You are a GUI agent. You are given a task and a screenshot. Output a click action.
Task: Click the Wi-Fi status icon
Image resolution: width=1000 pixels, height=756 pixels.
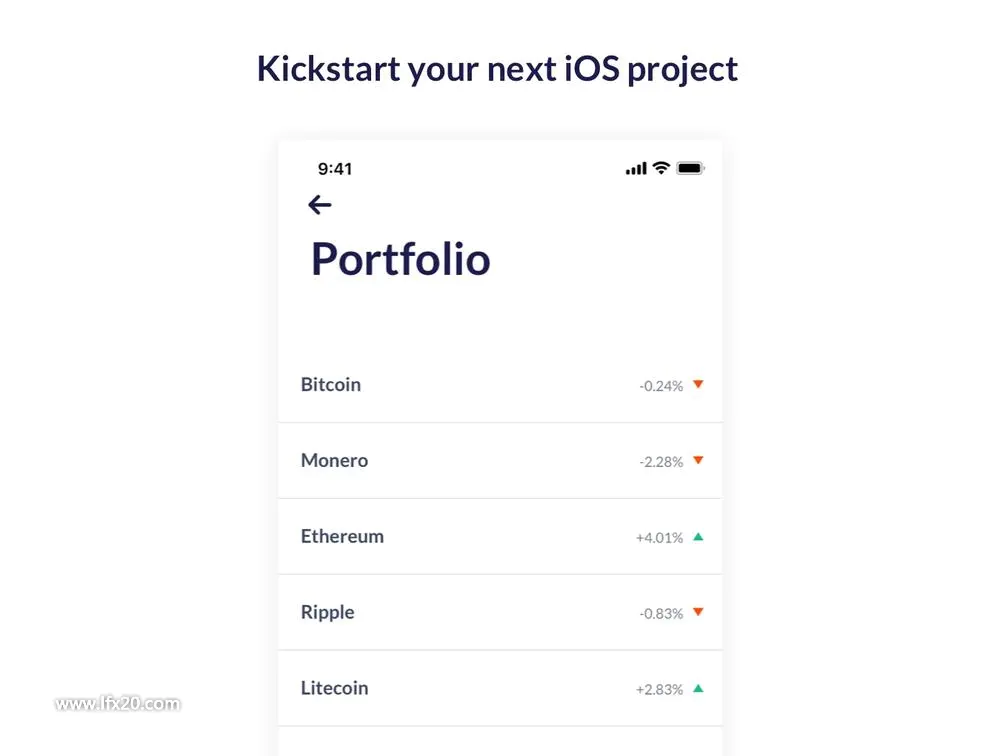point(661,168)
